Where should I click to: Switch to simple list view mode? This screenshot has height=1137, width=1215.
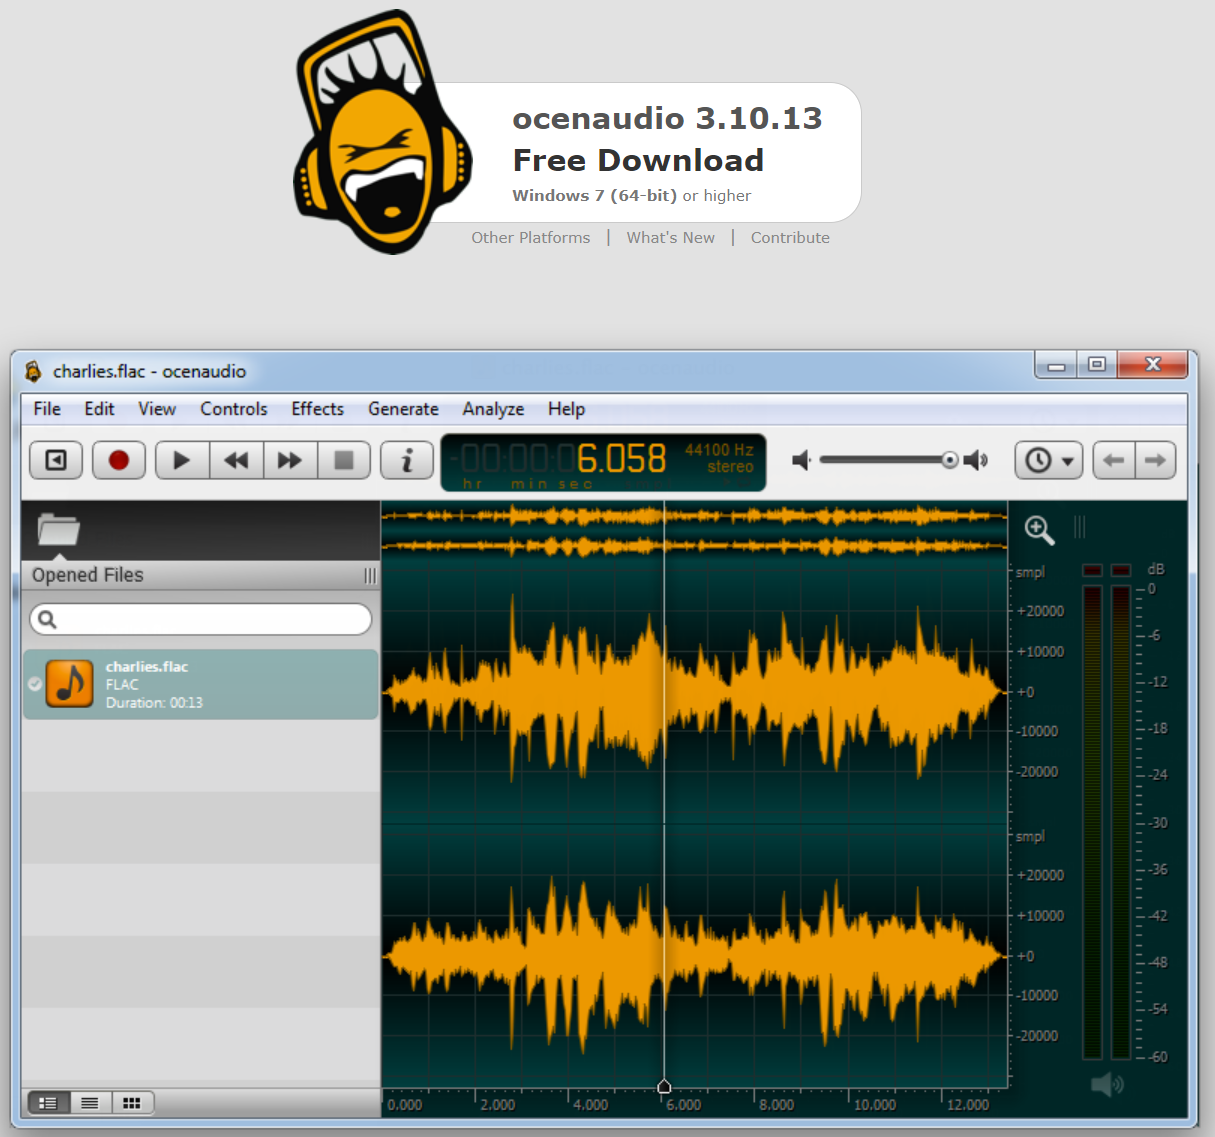coord(90,1103)
